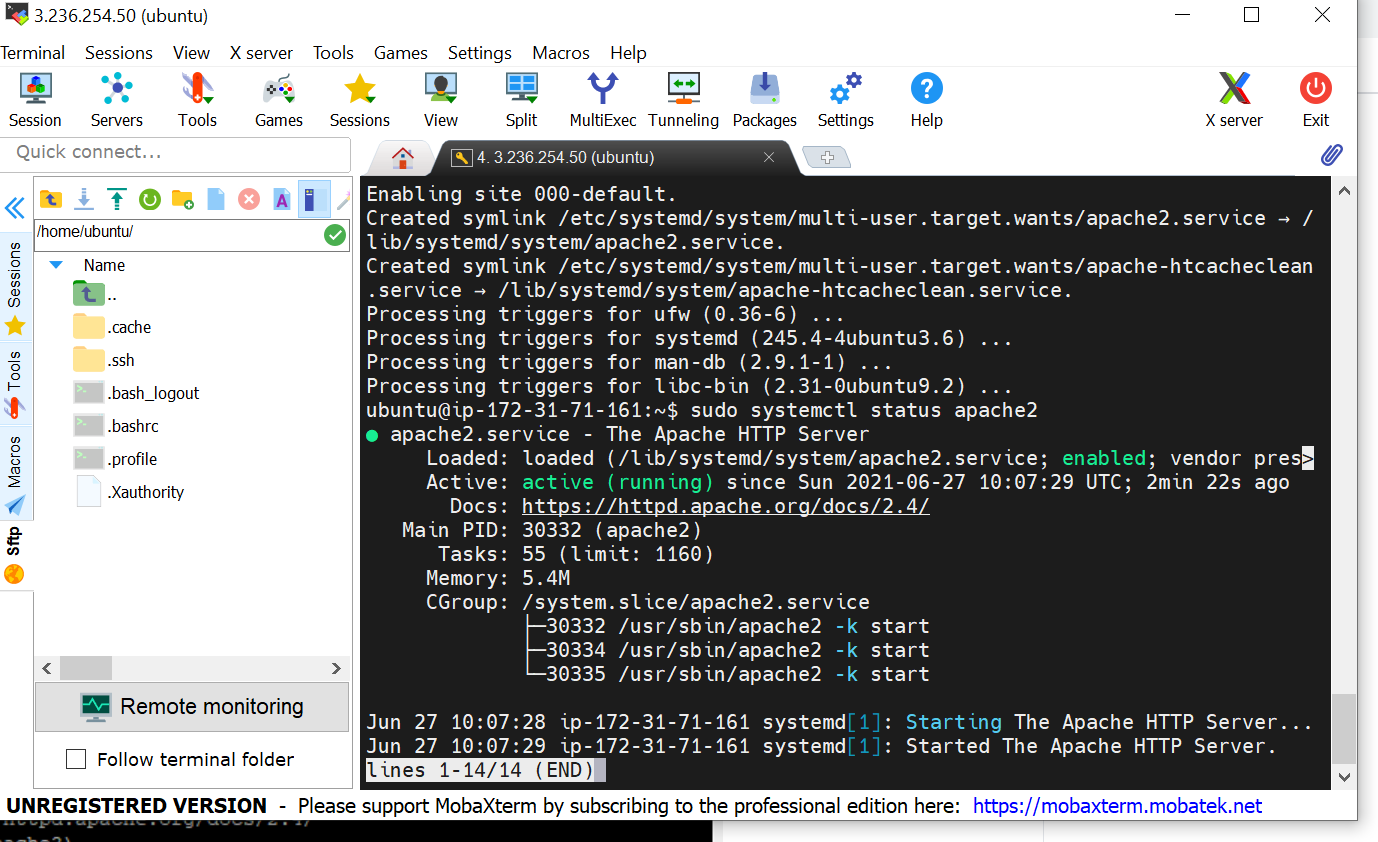Start the X server
Screen dimensions: 1378x842
[x=1234, y=99]
